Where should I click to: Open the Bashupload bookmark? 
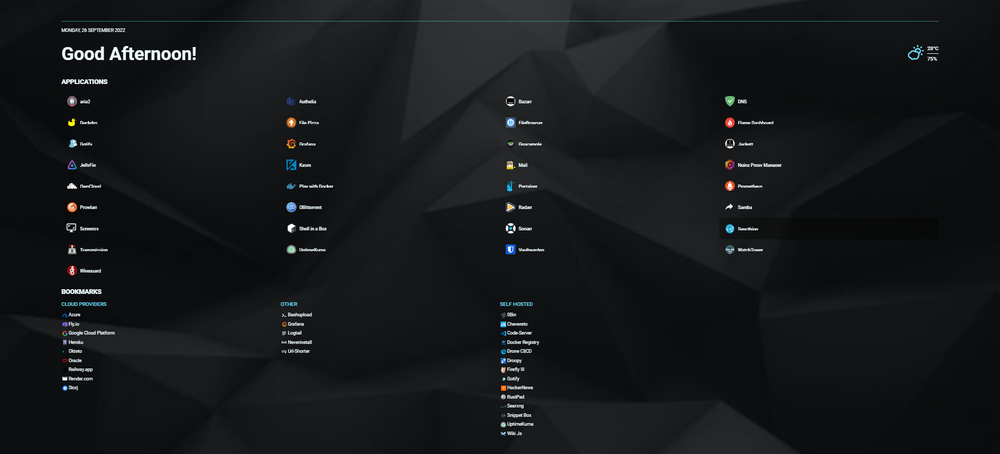pyautogui.click(x=299, y=315)
